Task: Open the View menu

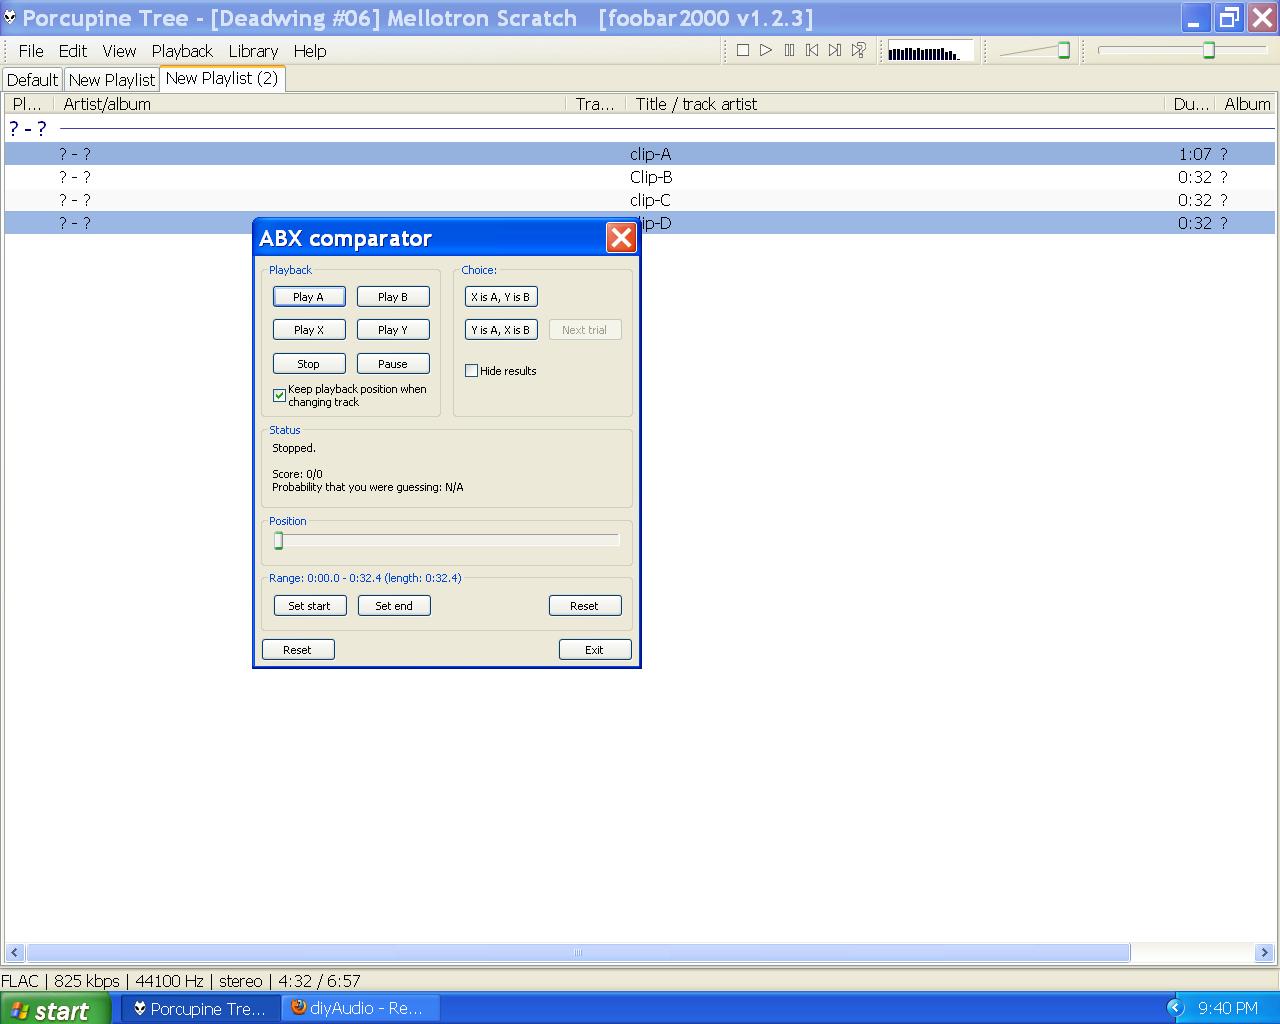Action: click(x=119, y=51)
